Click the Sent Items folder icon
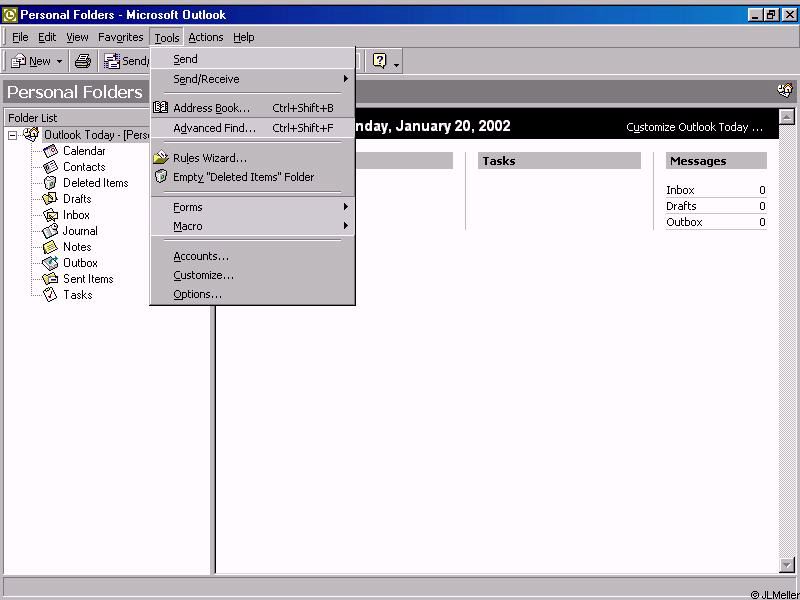Image resolution: width=800 pixels, height=600 pixels. (50, 279)
